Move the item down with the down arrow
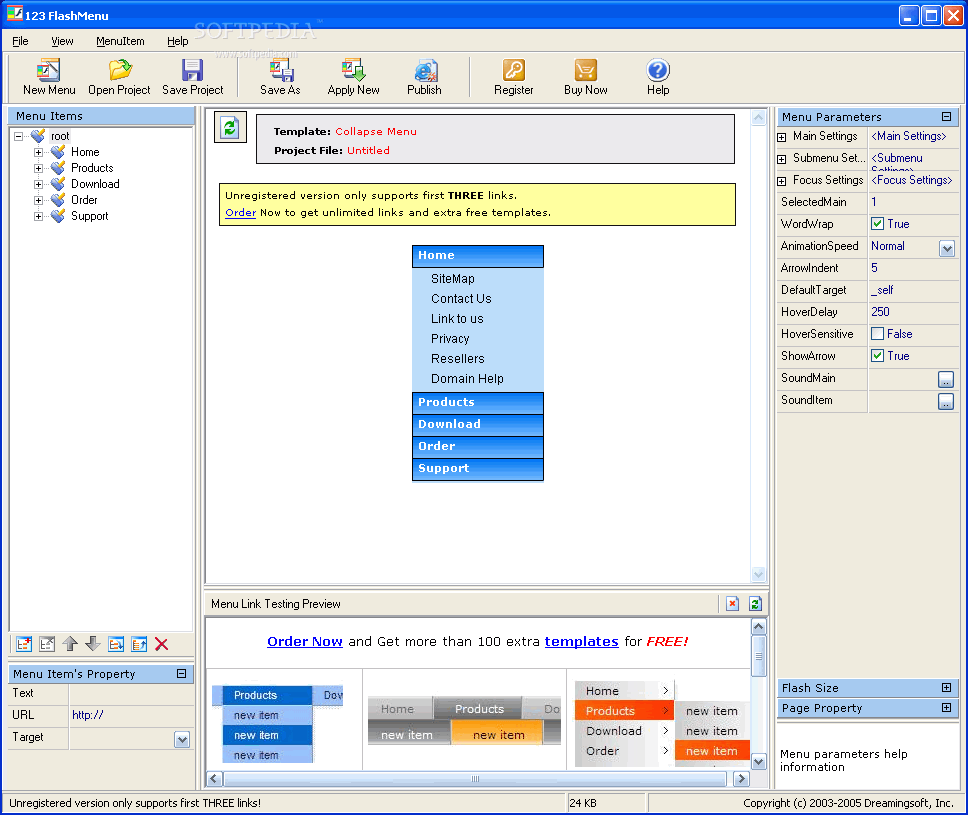Viewport: 968px width, 815px height. point(93,644)
